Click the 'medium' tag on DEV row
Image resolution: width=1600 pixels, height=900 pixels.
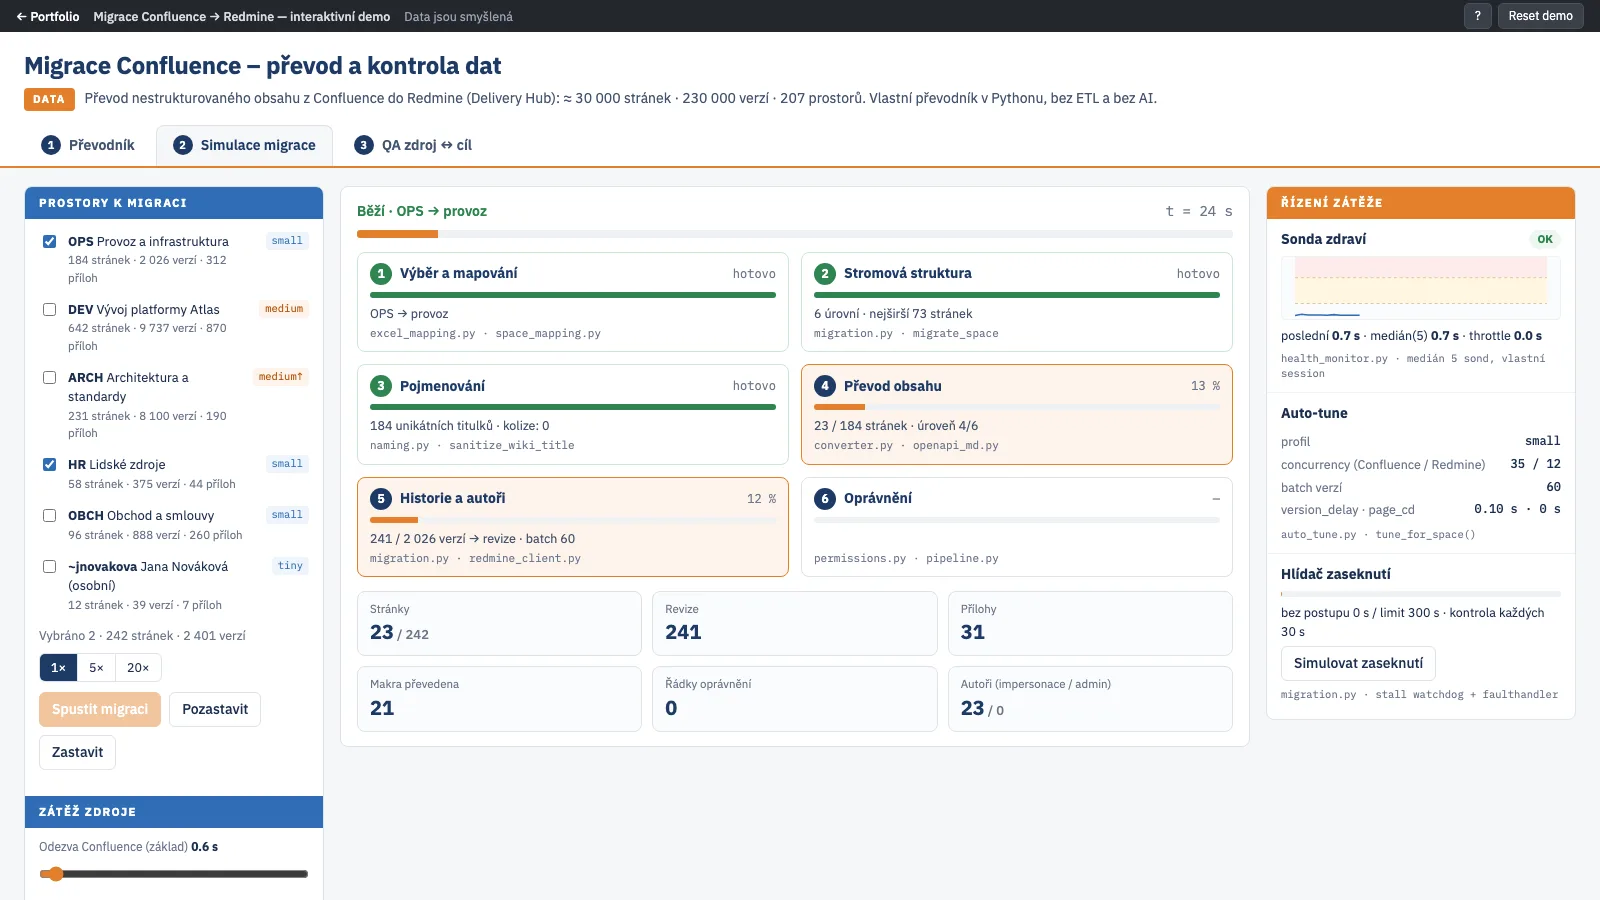(x=284, y=309)
